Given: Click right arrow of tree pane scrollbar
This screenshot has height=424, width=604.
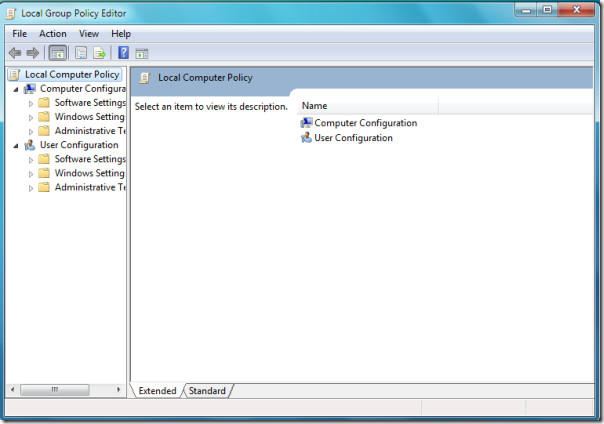Looking at the screenshot, I should pyautogui.click(x=118, y=389).
